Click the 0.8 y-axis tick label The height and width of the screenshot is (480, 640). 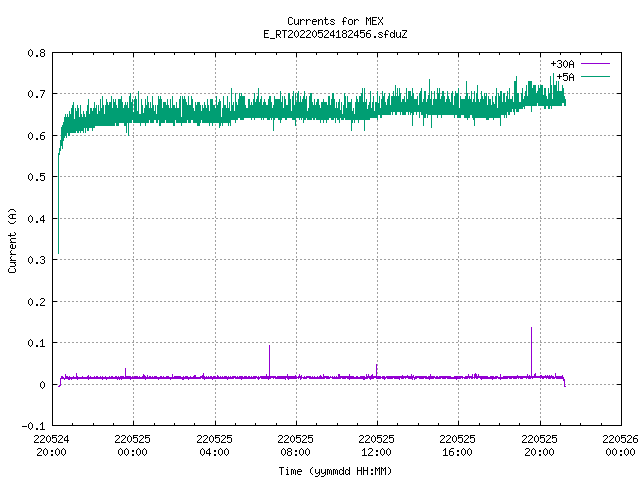coord(36,53)
